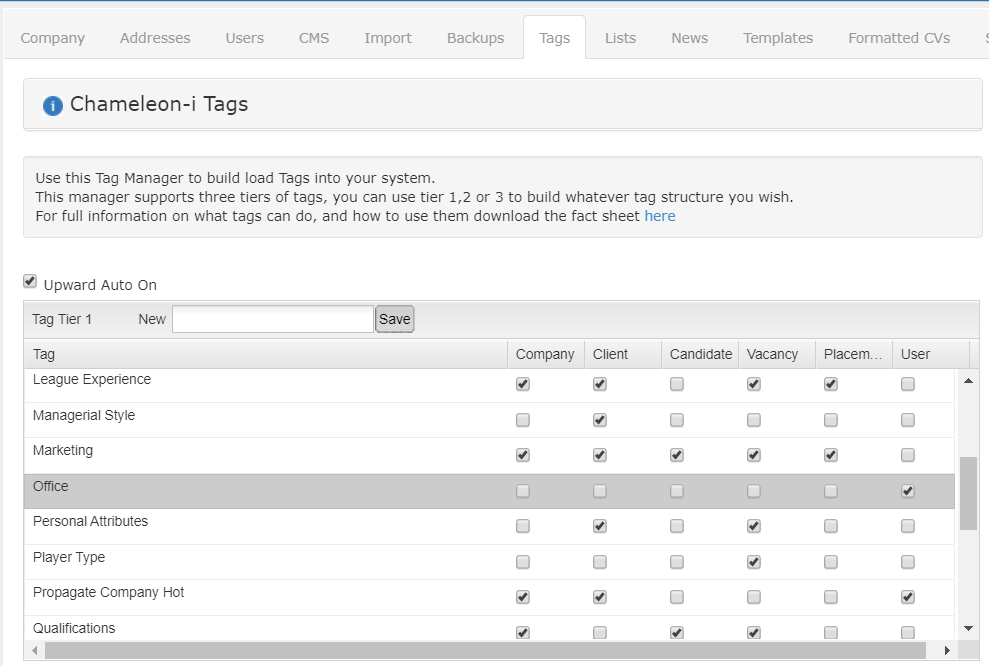This screenshot has width=989, height=666.
Task: Uncheck Vacancy for Personal Attributes
Action: pyautogui.click(x=754, y=526)
